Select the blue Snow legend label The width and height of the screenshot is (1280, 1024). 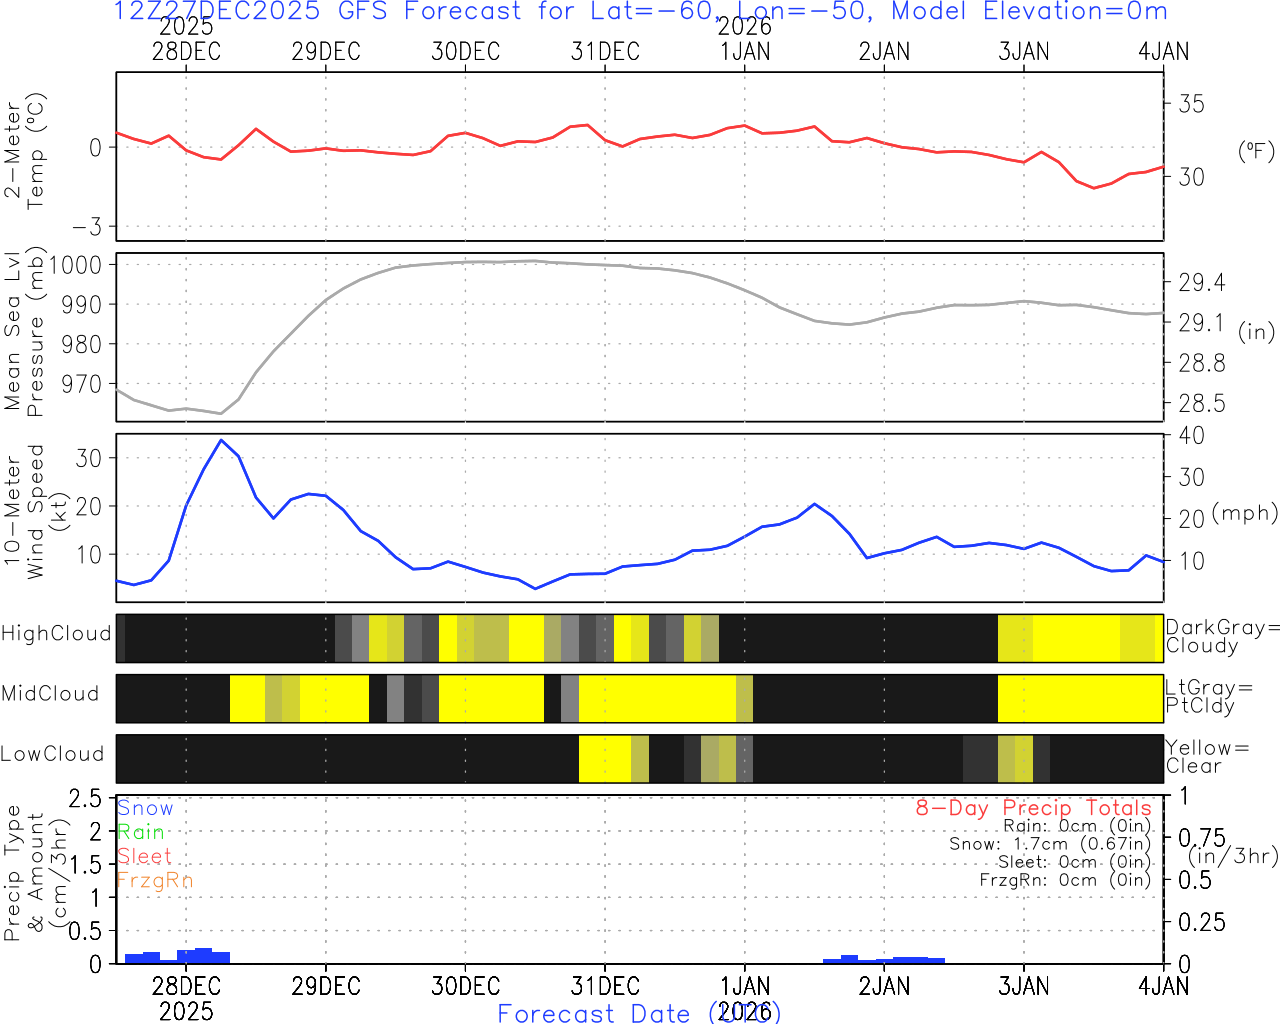145,808
